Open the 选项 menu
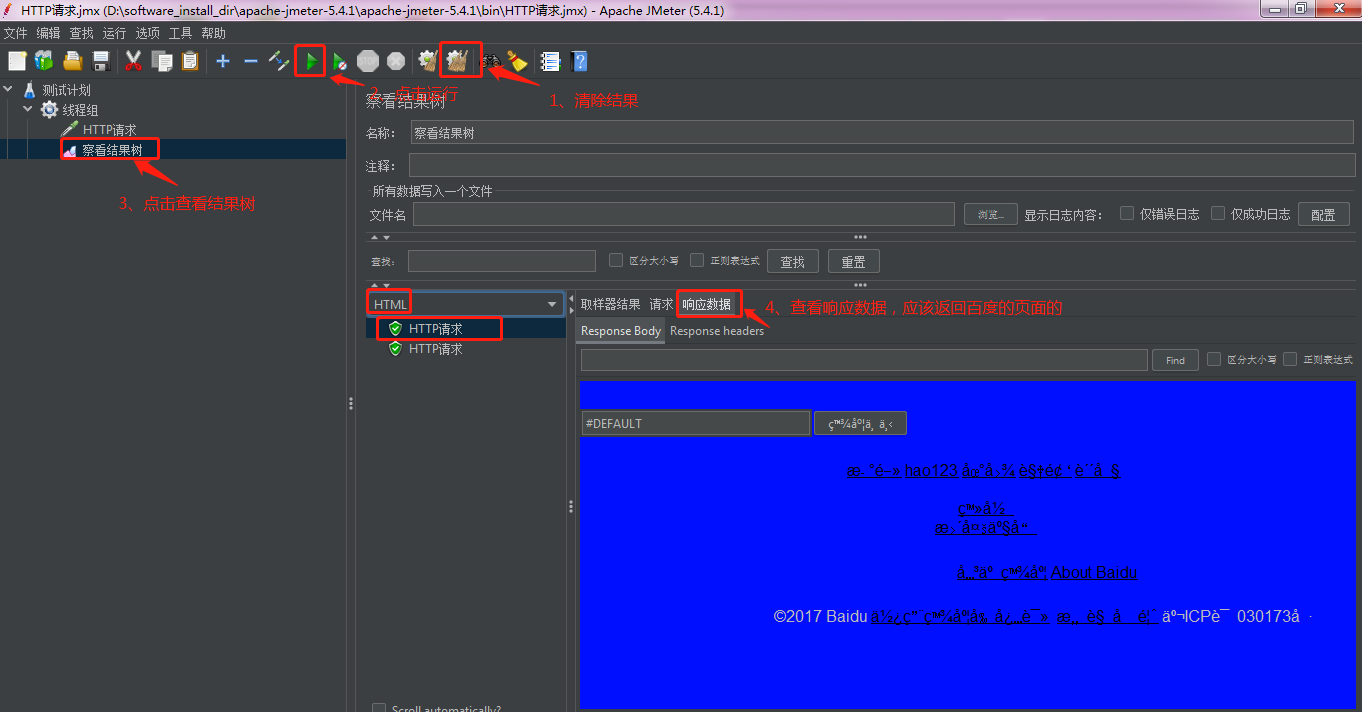This screenshot has height=712, width=1362. pos(147,32)
